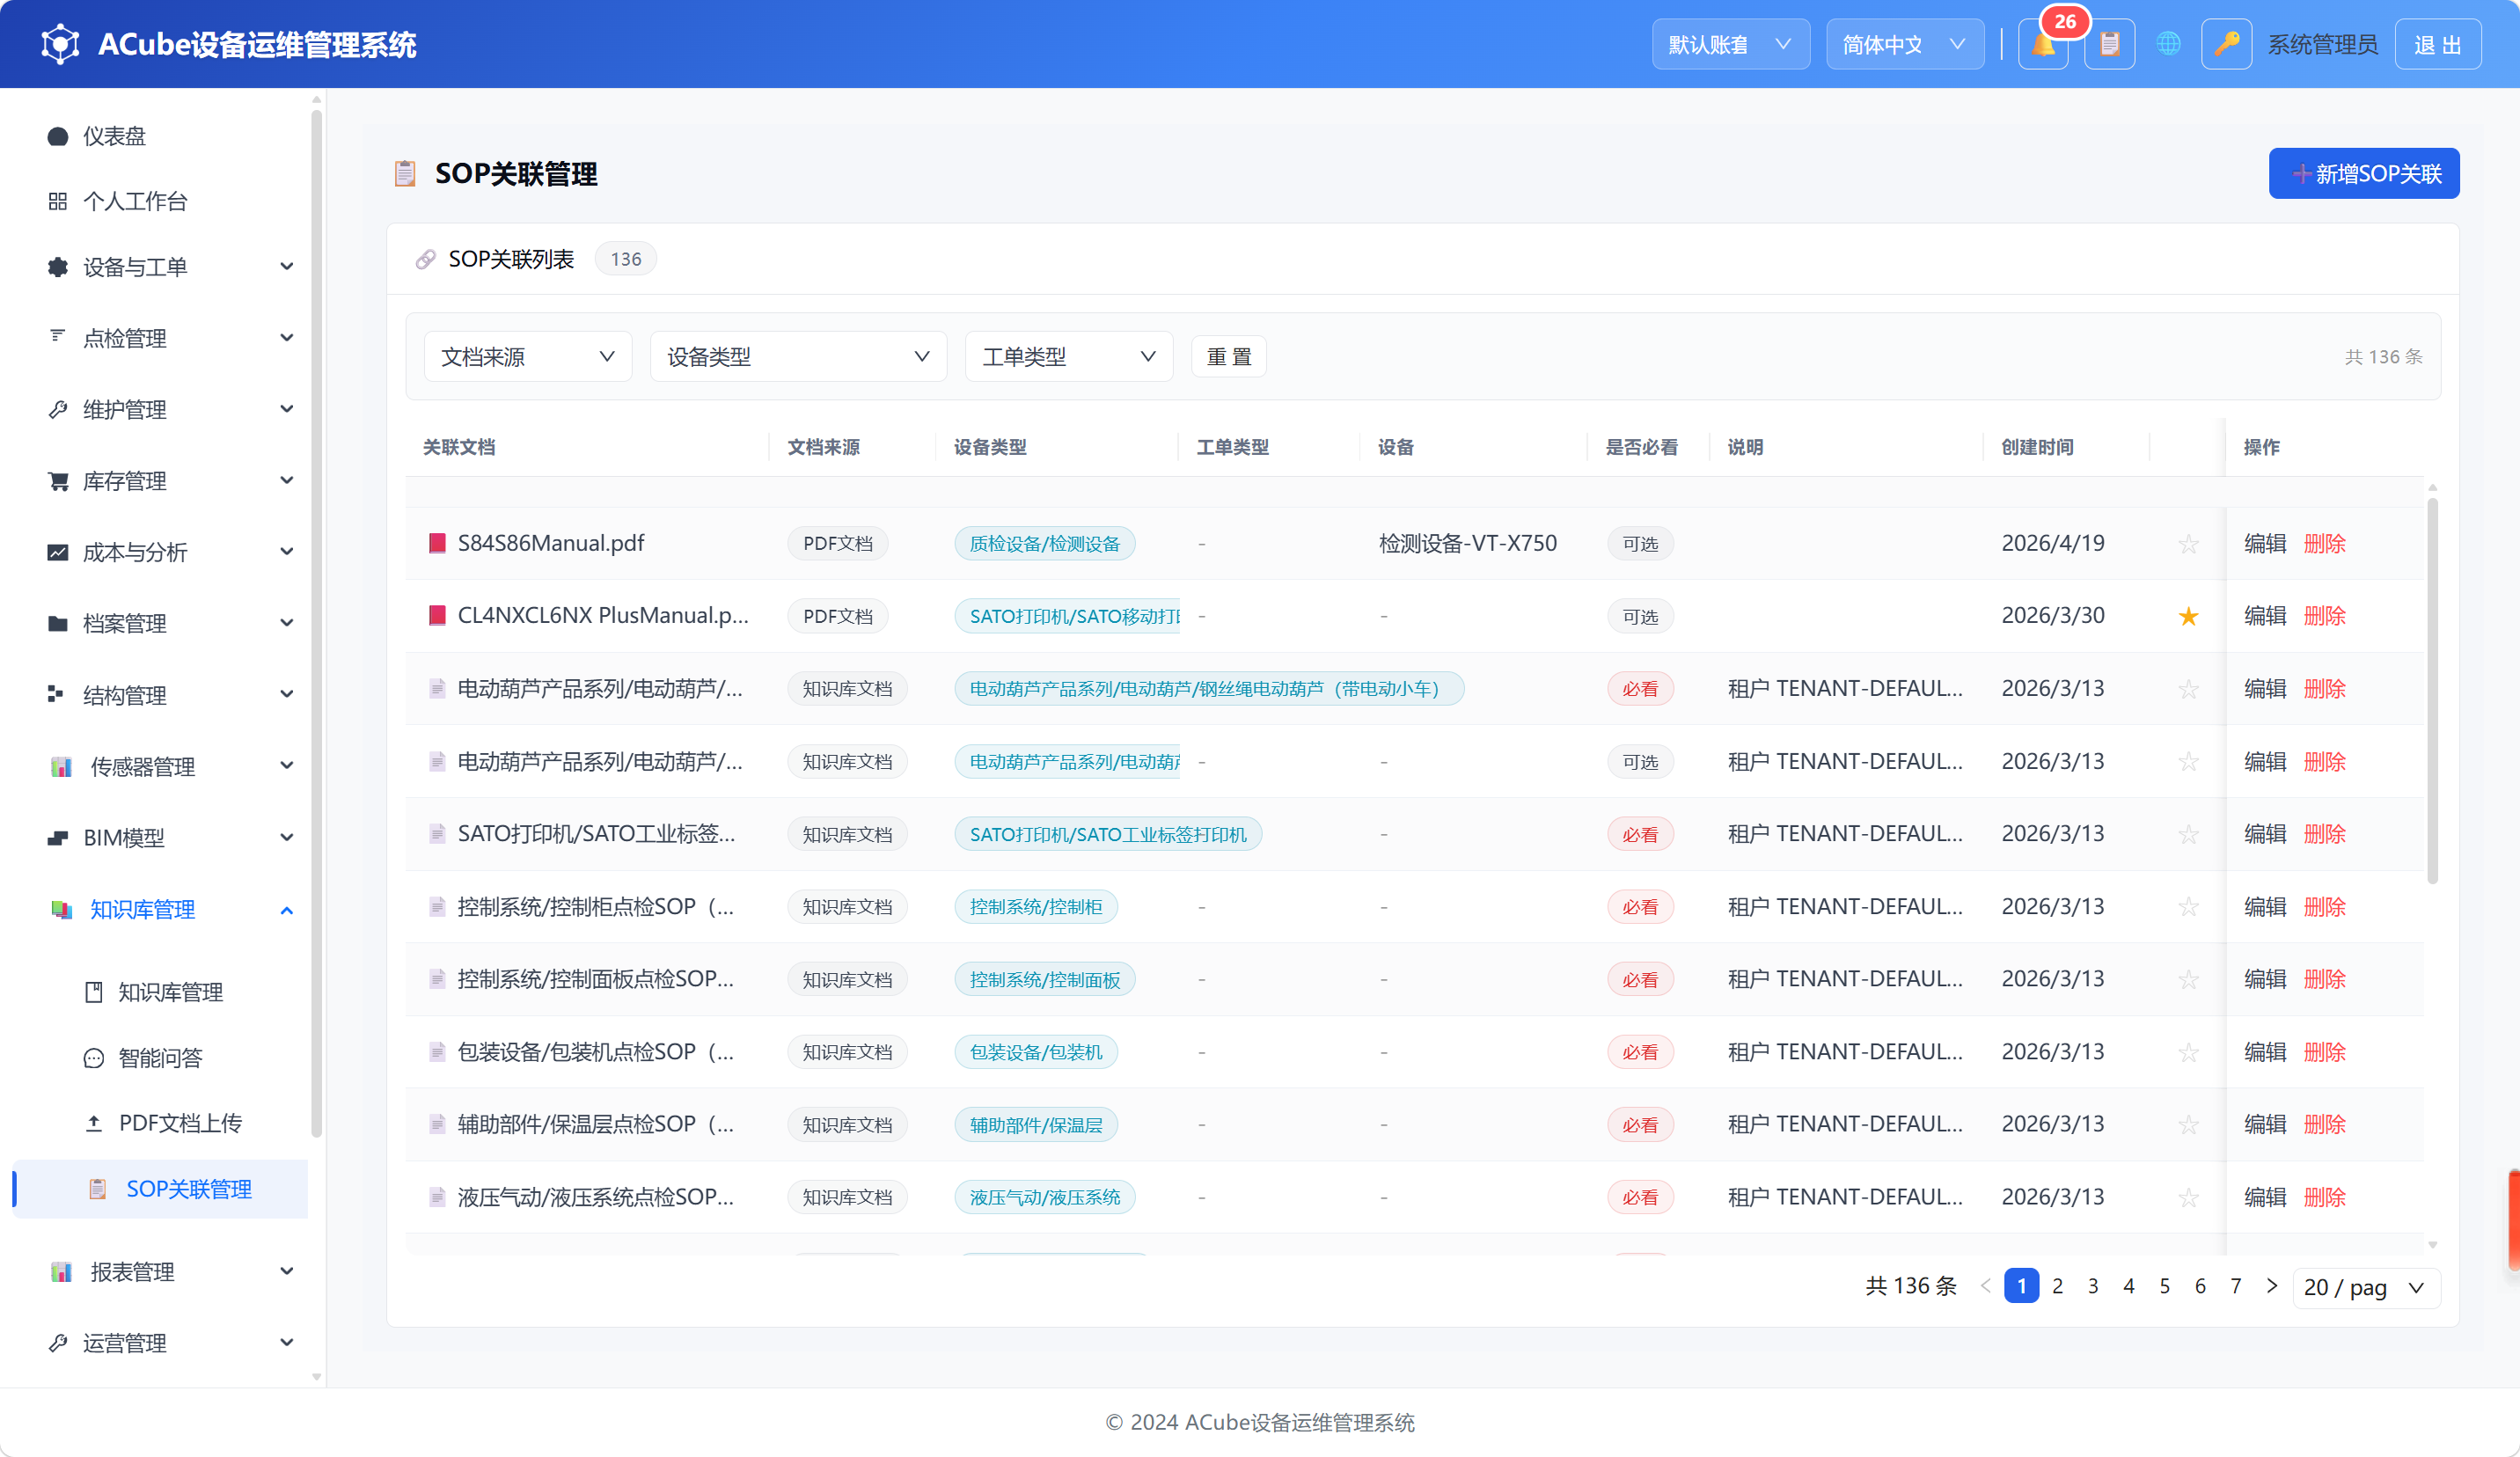Click the 新增SOP关联 button
The width and height of the screenshot is (2520, 1457).
click(2363, 174)
